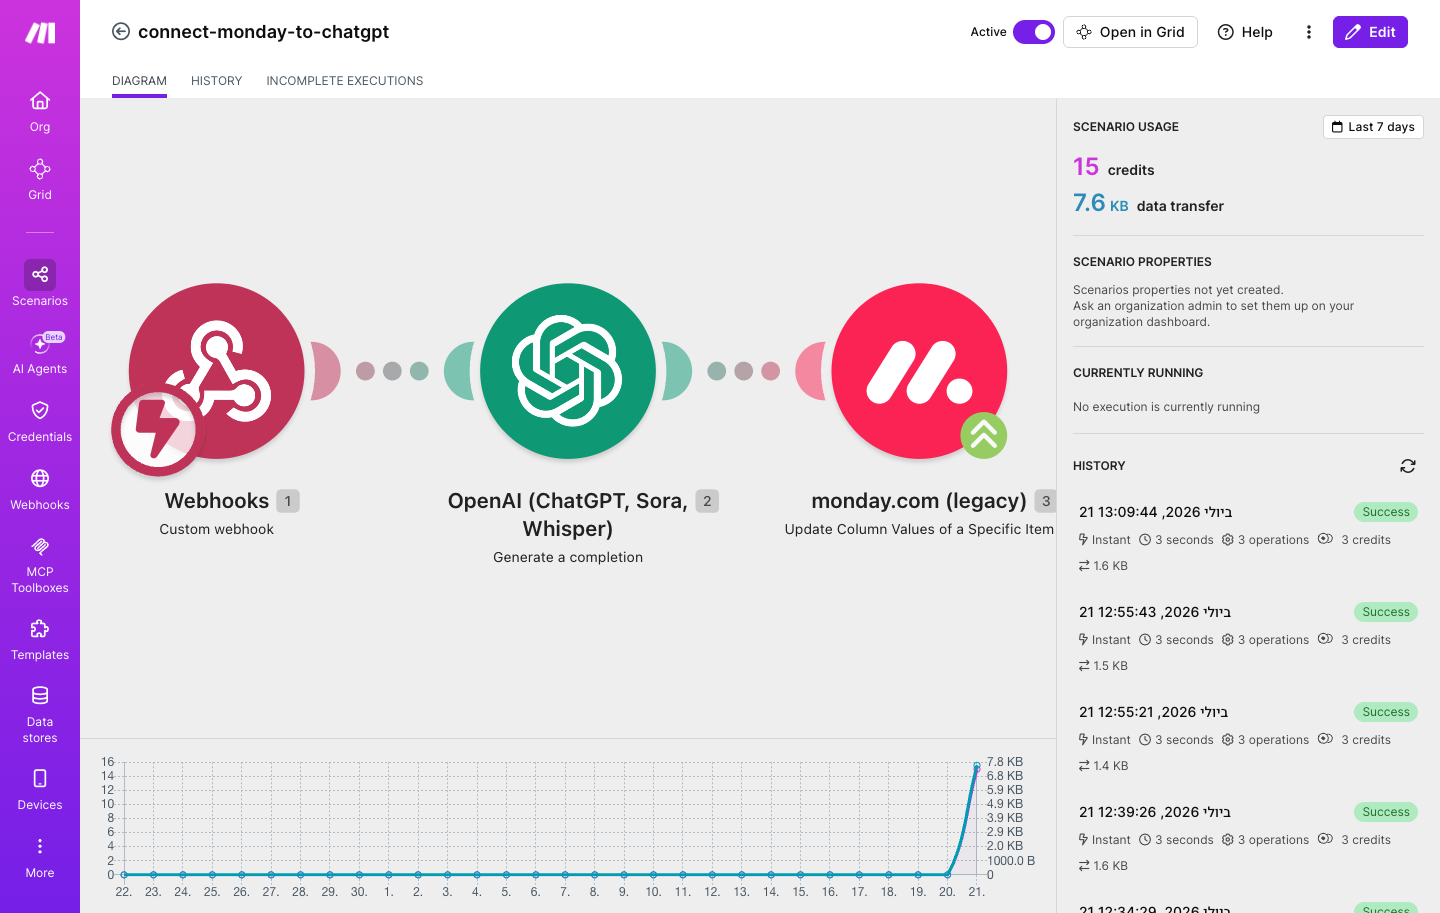Open Webhooks in the sidebar
The height and width of the screenshot is (913, 1440).
point(40,489)
